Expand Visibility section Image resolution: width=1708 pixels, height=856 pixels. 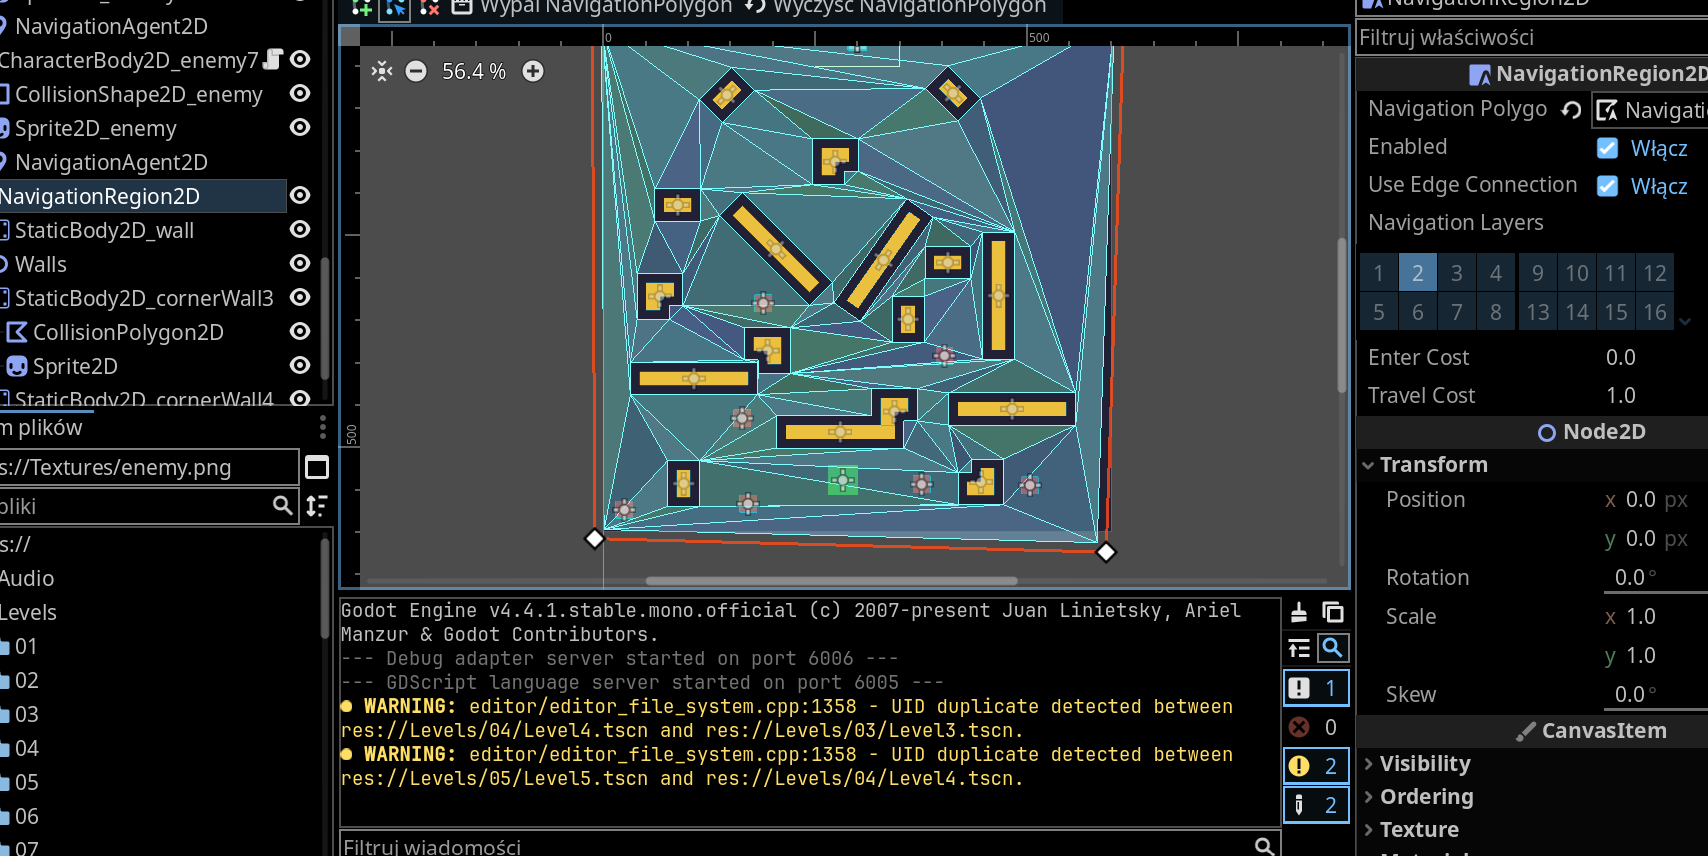coord(1417,763)
